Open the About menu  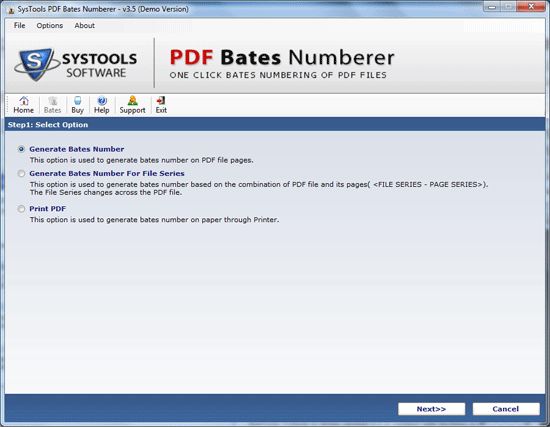click(x=85, y=25)
